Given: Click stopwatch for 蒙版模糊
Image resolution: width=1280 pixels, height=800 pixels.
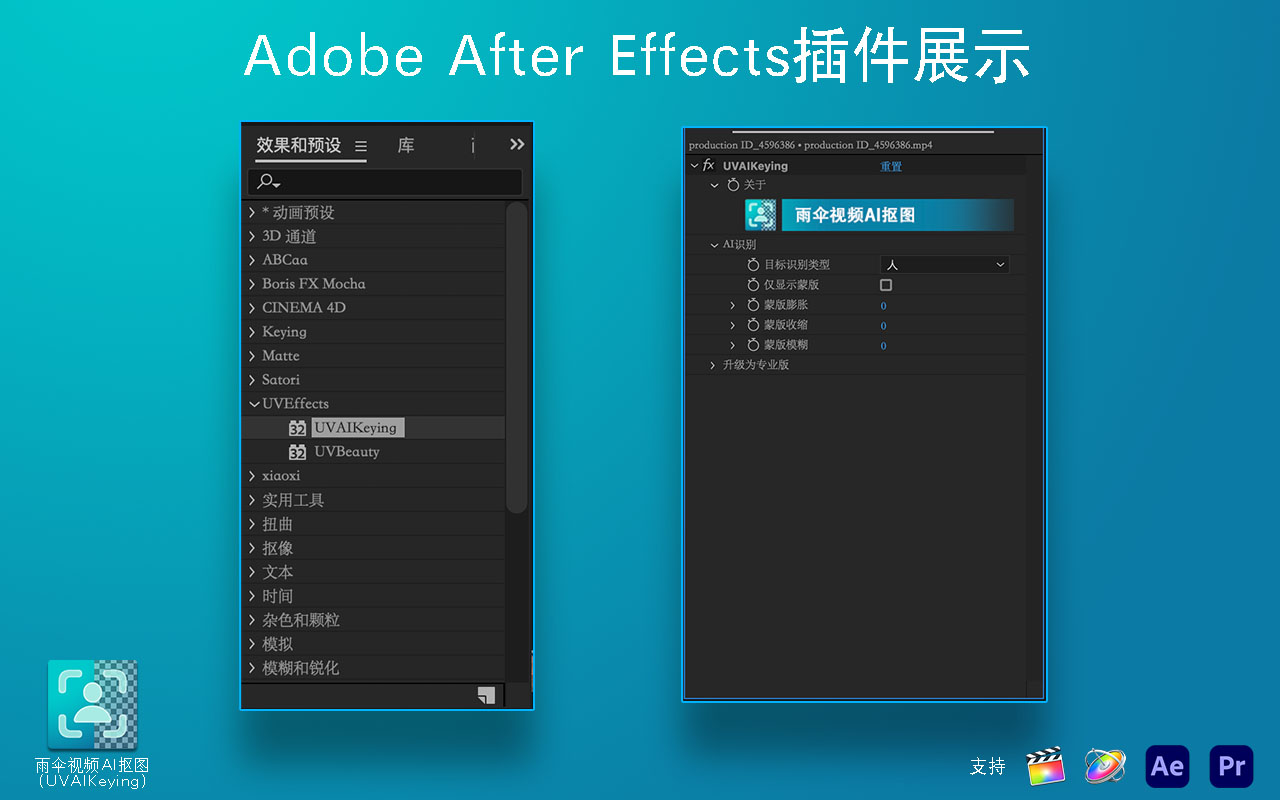Looking at the screenshot, I should coord(754,345).
